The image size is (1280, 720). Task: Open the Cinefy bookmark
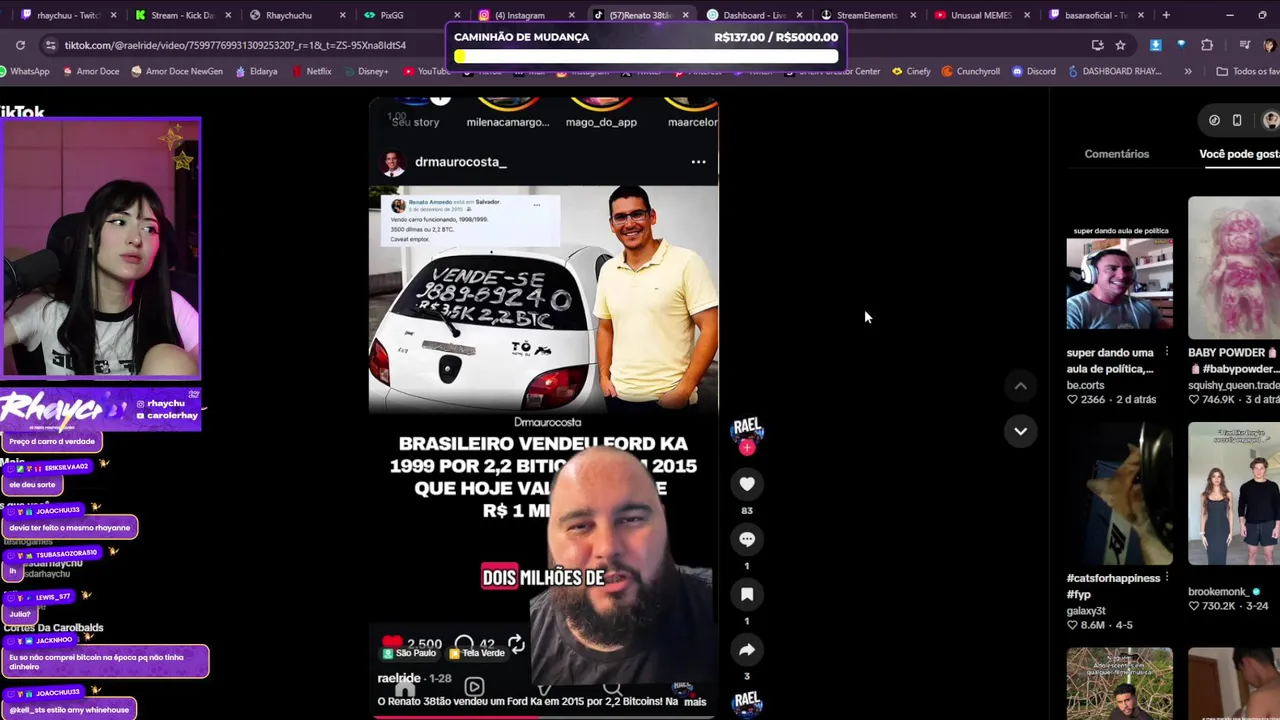[910, 71]
